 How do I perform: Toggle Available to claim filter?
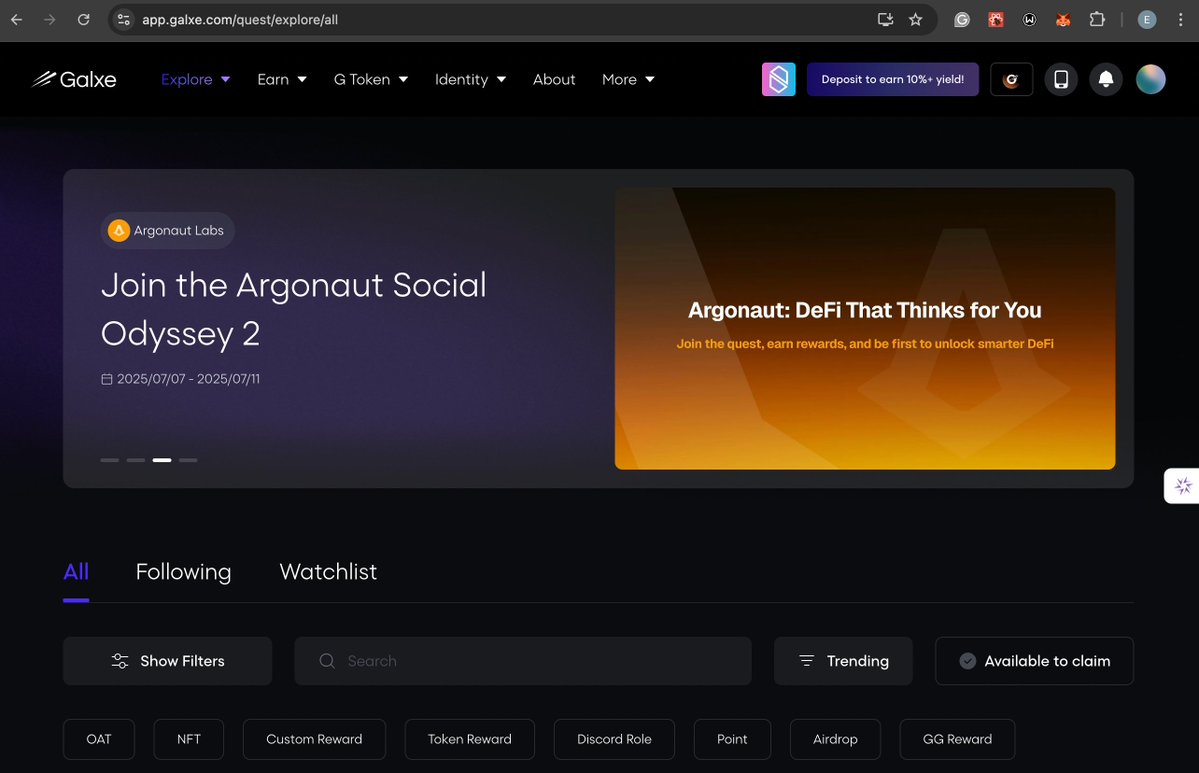tap(1035, 661)
